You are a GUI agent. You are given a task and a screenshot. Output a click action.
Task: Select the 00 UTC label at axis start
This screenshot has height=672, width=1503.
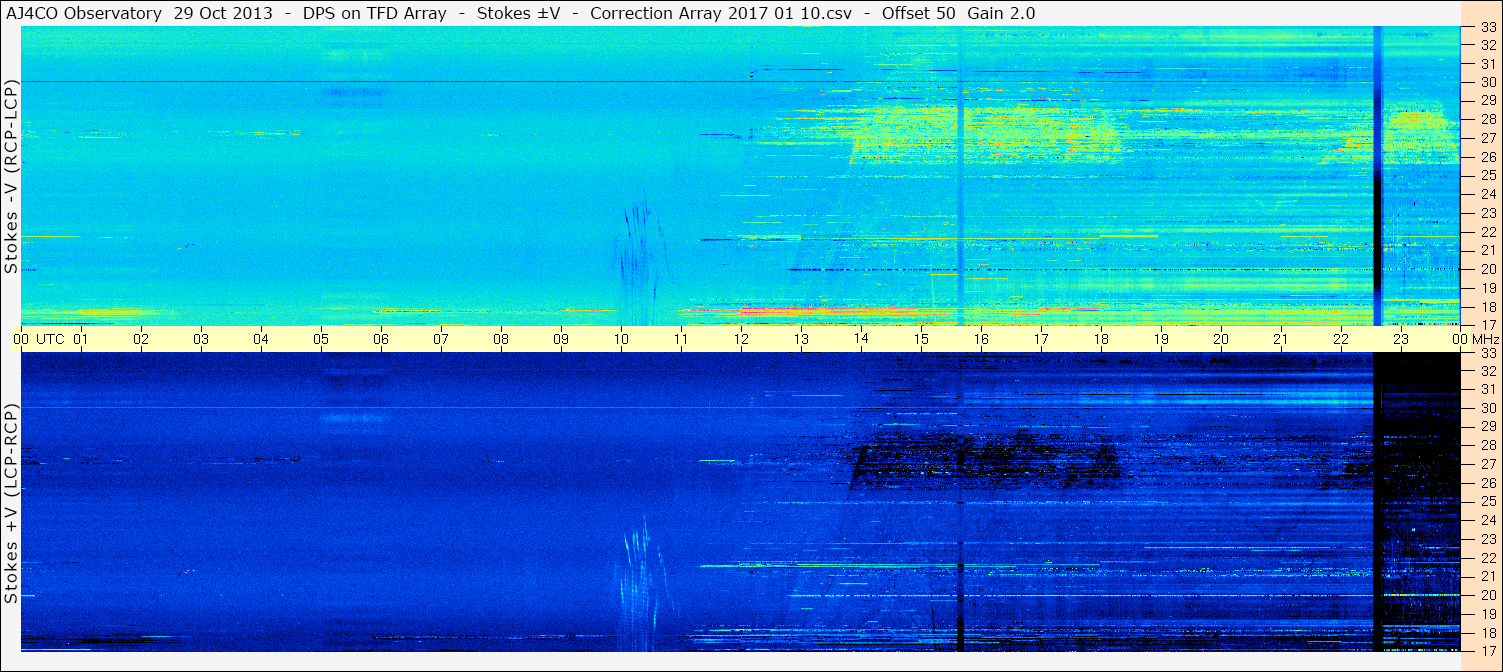(40, 339)
